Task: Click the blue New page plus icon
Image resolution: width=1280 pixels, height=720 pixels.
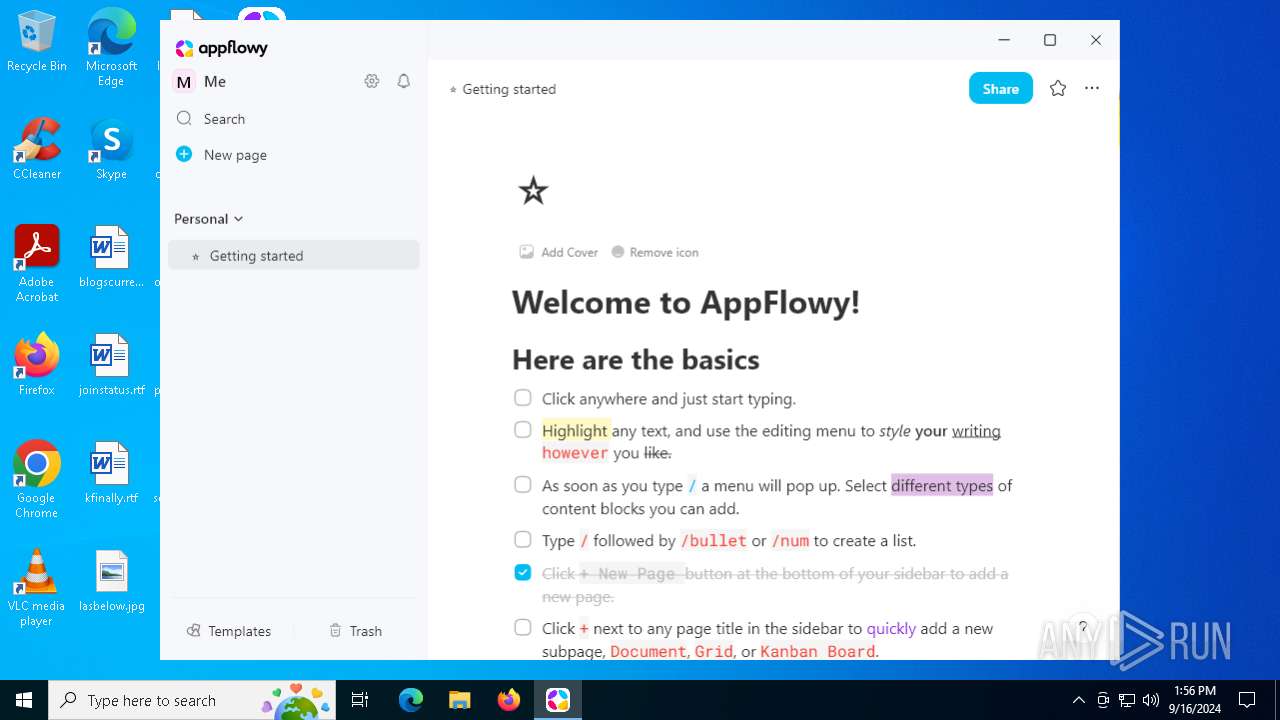Action: [184, 154]
